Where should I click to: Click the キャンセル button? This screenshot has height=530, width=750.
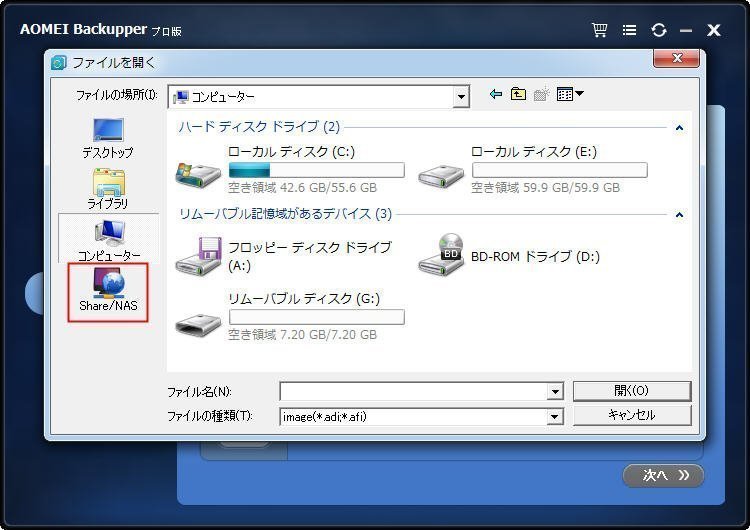click(x=632, y=415)
